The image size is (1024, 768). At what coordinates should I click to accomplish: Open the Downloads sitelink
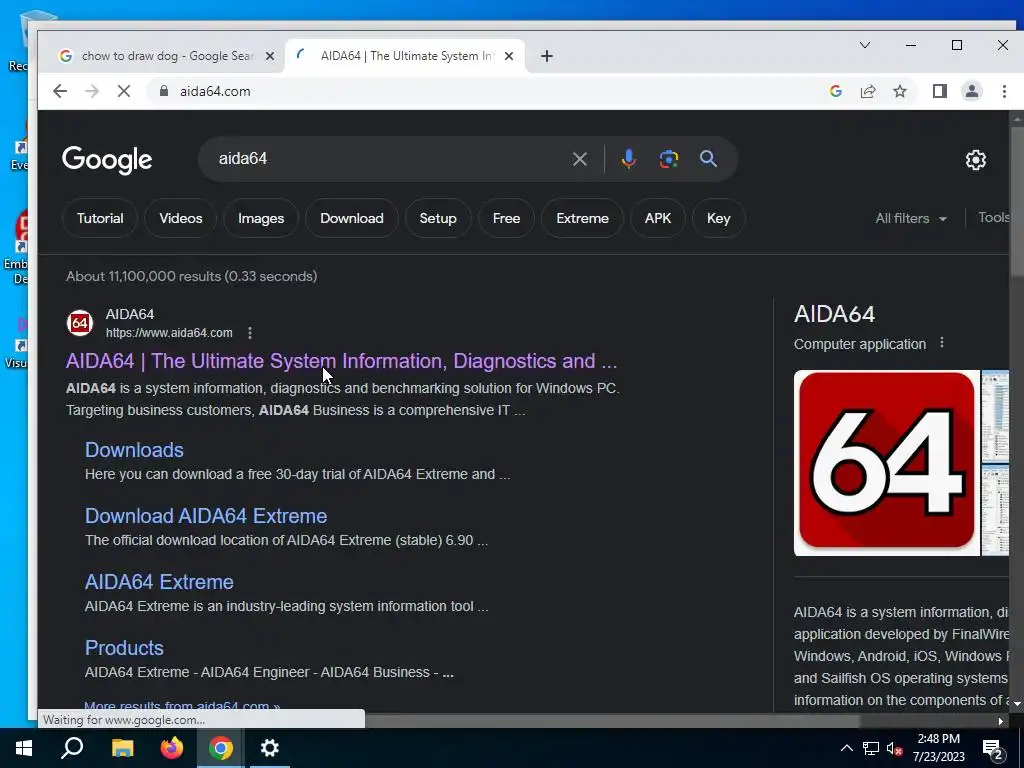[134, 450]
